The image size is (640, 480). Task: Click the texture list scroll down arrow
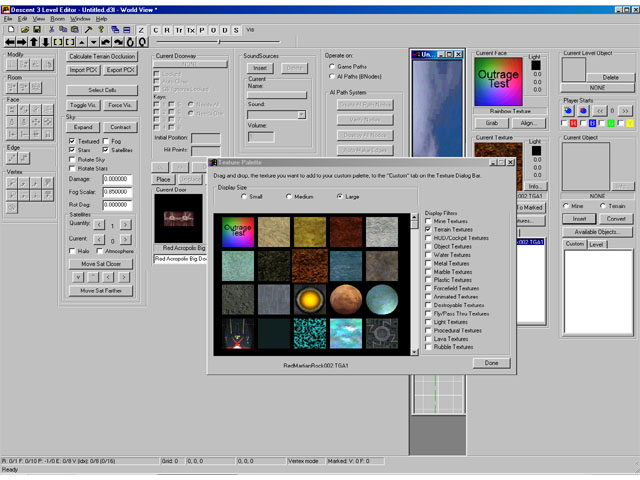point(415,351)
